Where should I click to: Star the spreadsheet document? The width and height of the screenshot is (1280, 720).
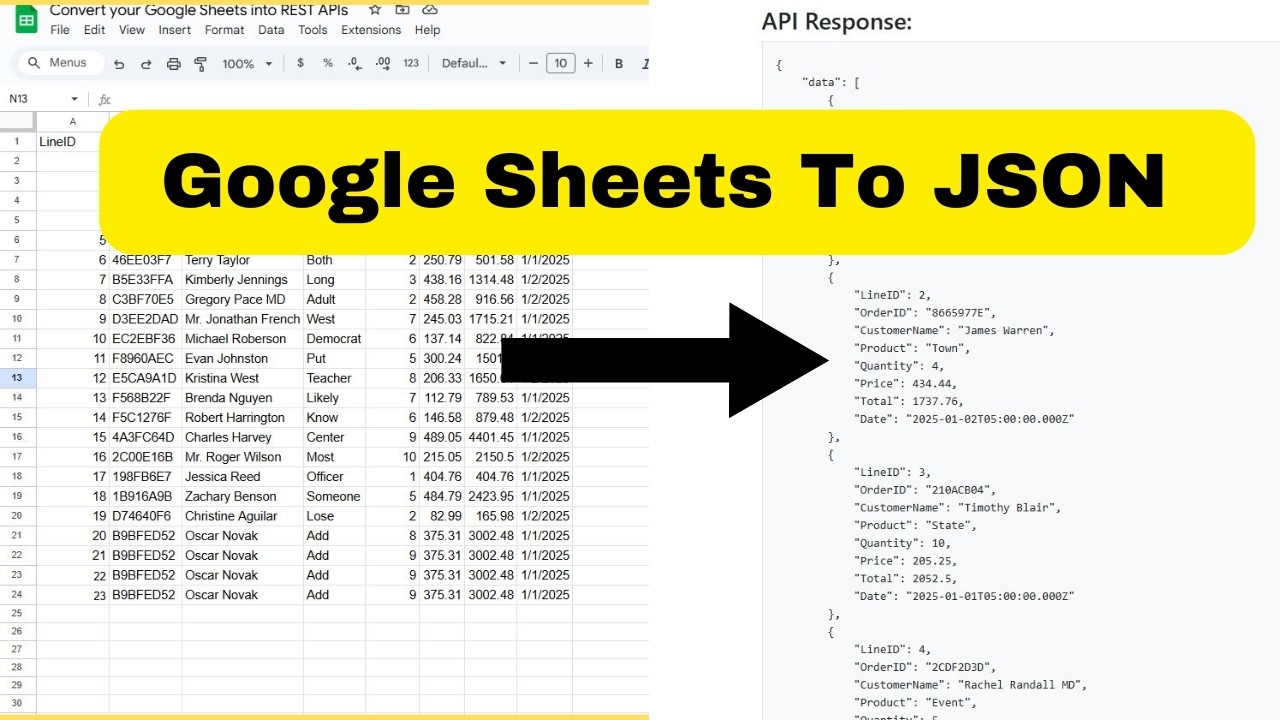[x=375, y=9]
